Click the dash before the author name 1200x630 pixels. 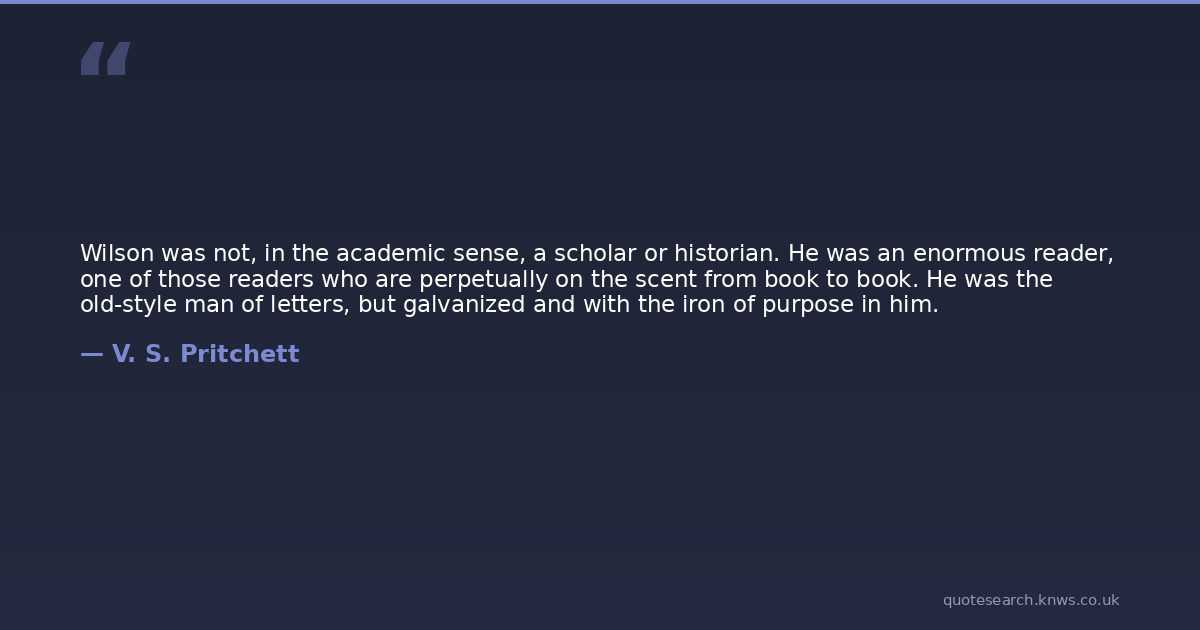91,354
